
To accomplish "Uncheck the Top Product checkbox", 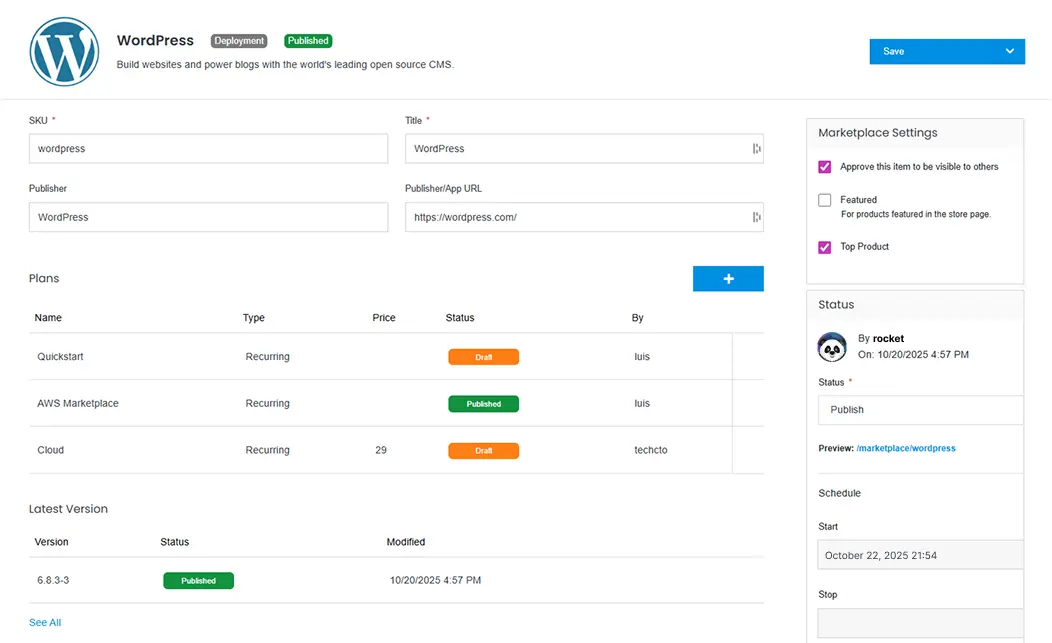I will [x=825, y=247].
